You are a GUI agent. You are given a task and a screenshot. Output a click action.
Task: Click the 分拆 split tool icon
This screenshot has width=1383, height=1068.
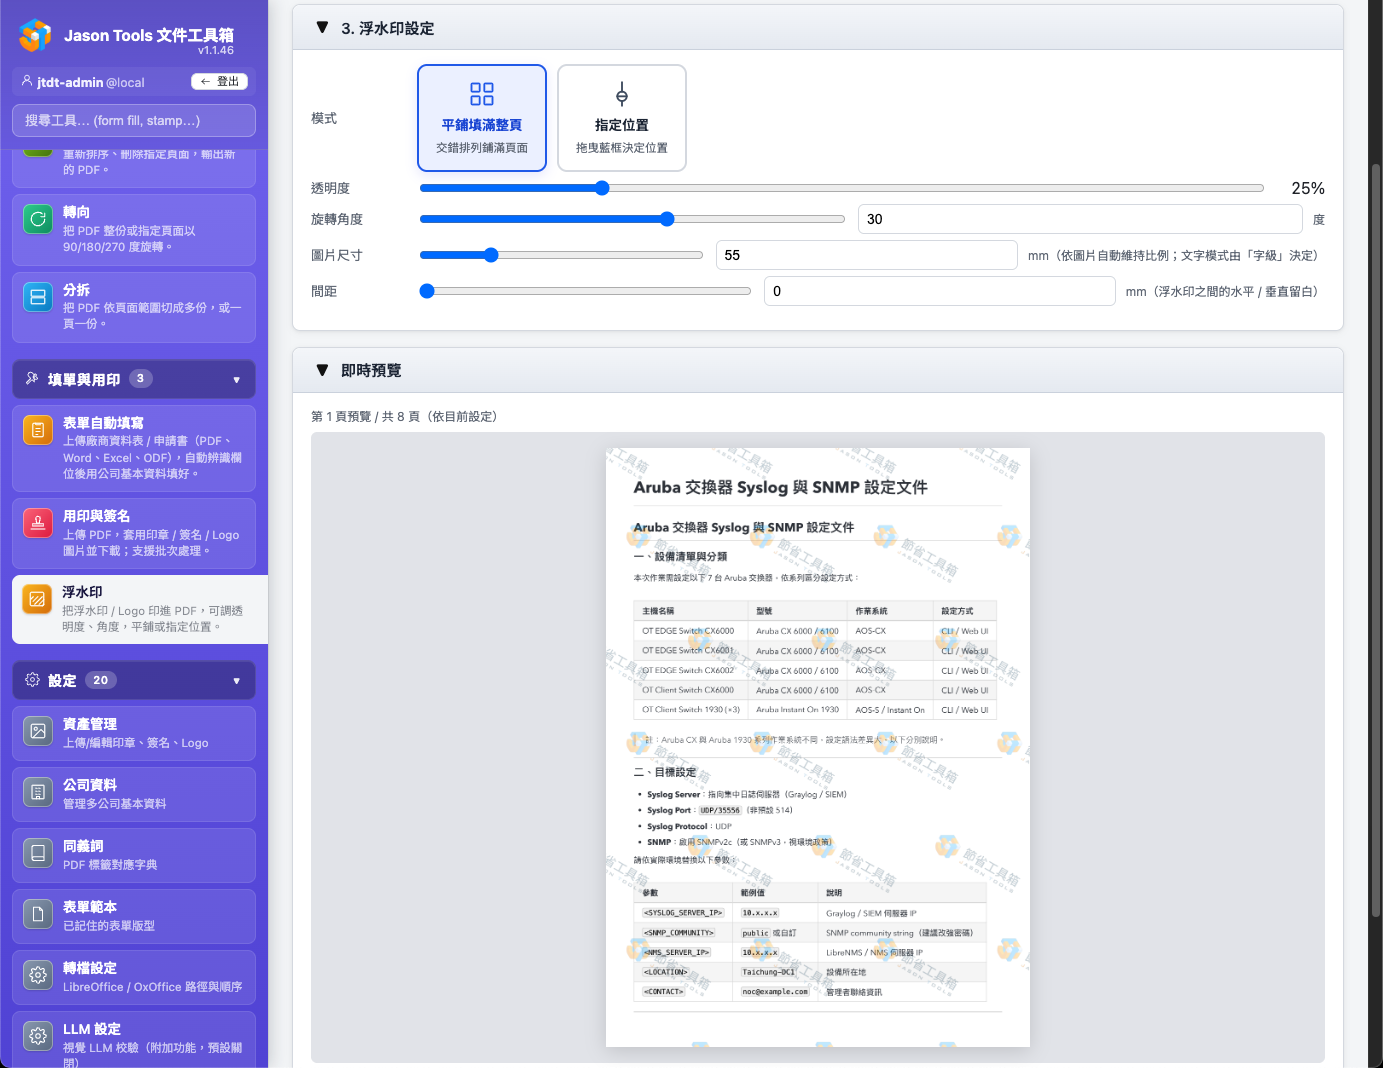pyautogui.click(x=38, y=297)
